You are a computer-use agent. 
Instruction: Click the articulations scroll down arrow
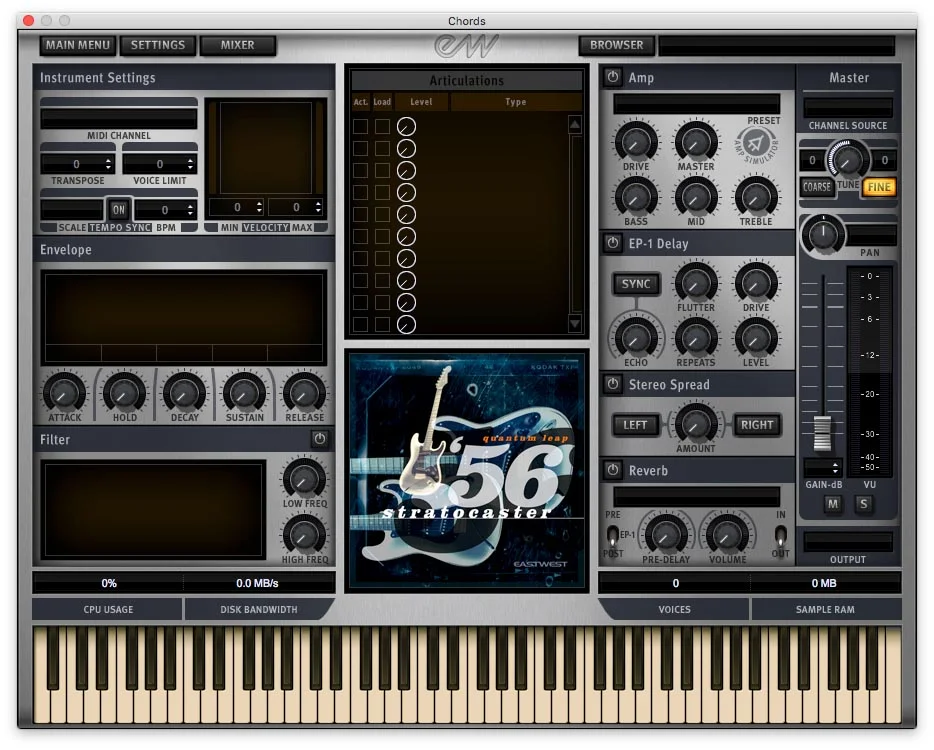coord(575,323)
